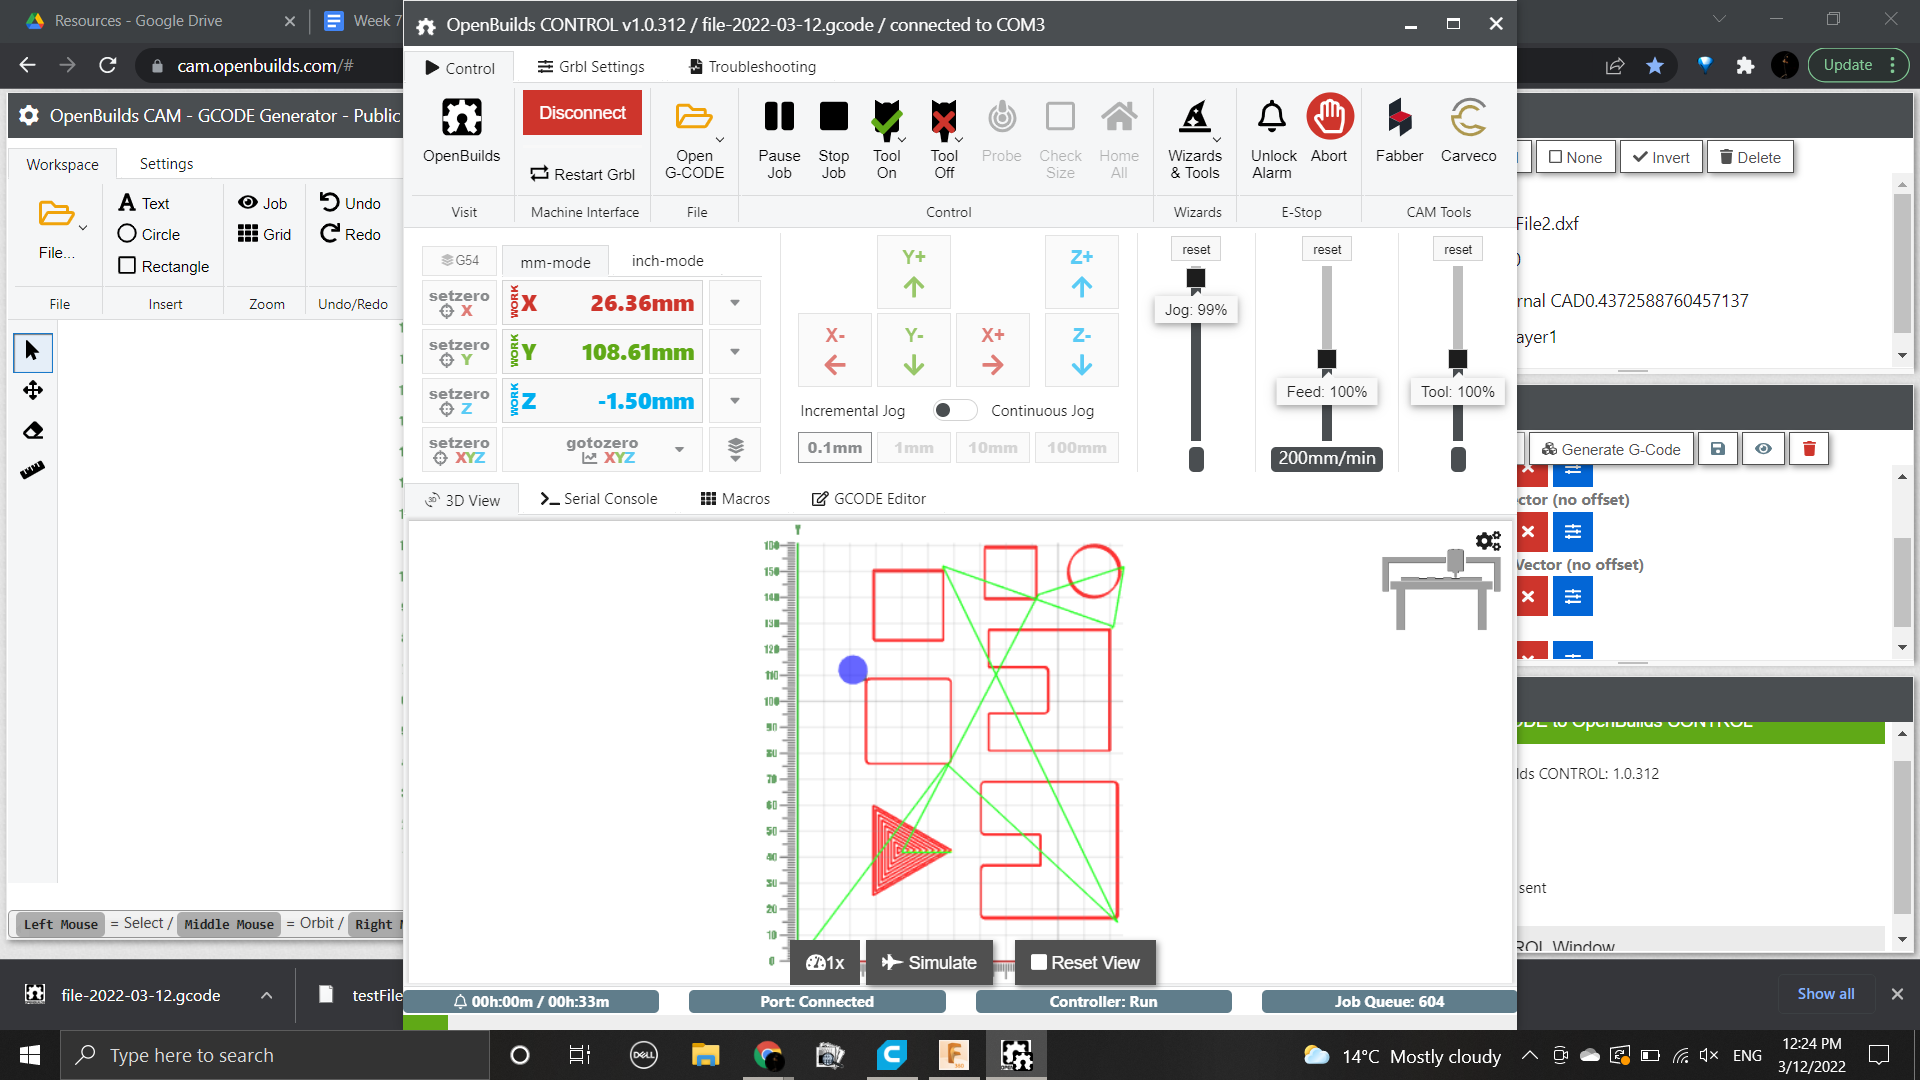
Task: Click the Restart Grbl button
Action: pyautogui.click(x=582, y=174)
